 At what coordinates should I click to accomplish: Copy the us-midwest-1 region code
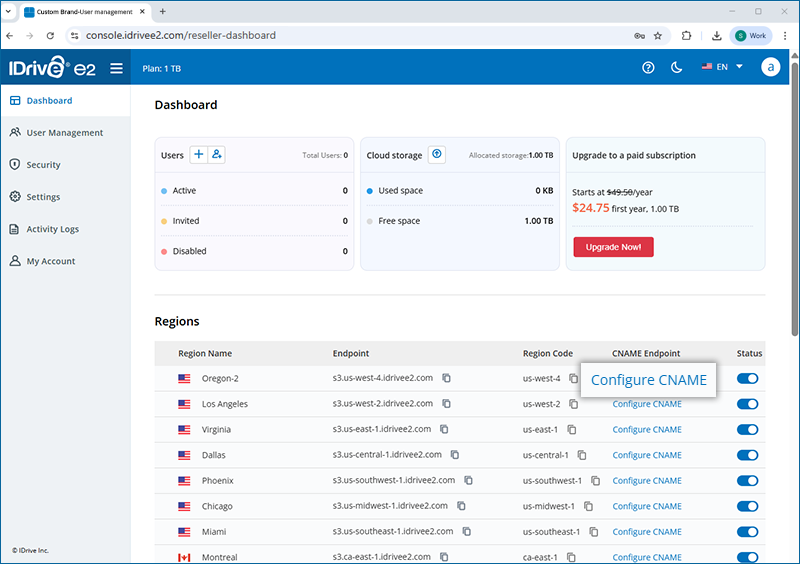tap(588, 506)
